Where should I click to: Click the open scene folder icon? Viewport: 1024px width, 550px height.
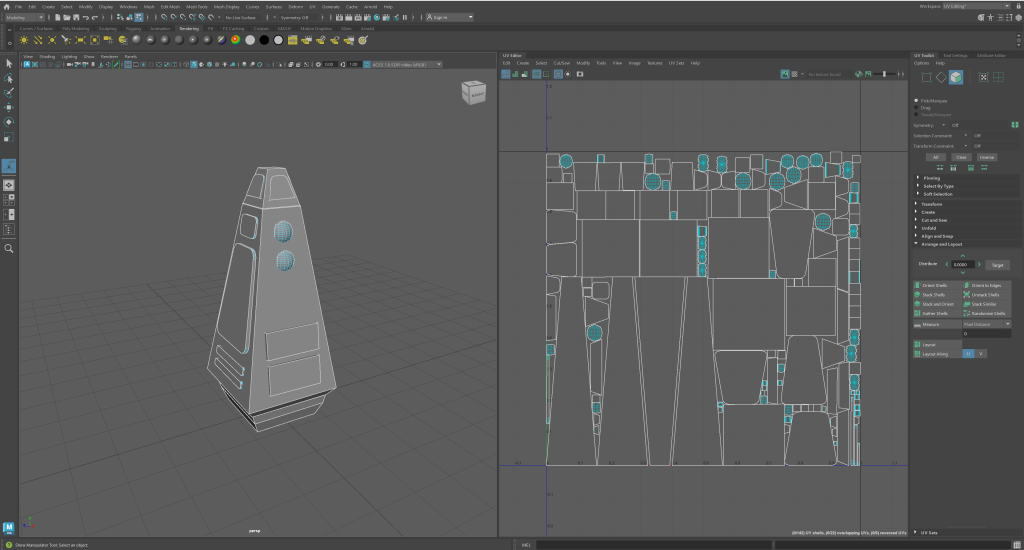click(67, 18)
